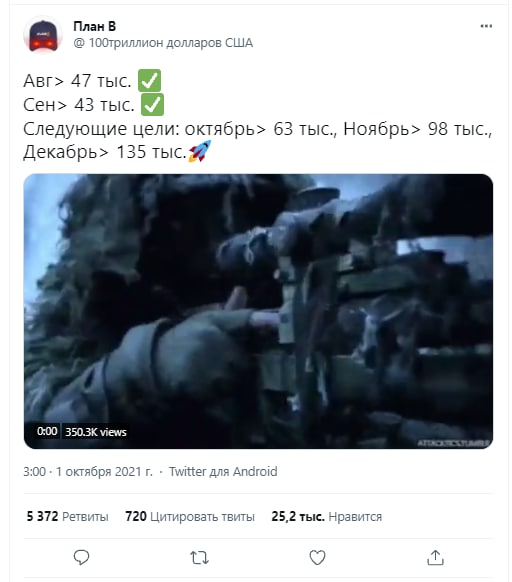The width and height of the screenshot is (512, 582).
Task: Click the green checkmark after Сен 43 тыс.
Action: [x=152, y=105]
